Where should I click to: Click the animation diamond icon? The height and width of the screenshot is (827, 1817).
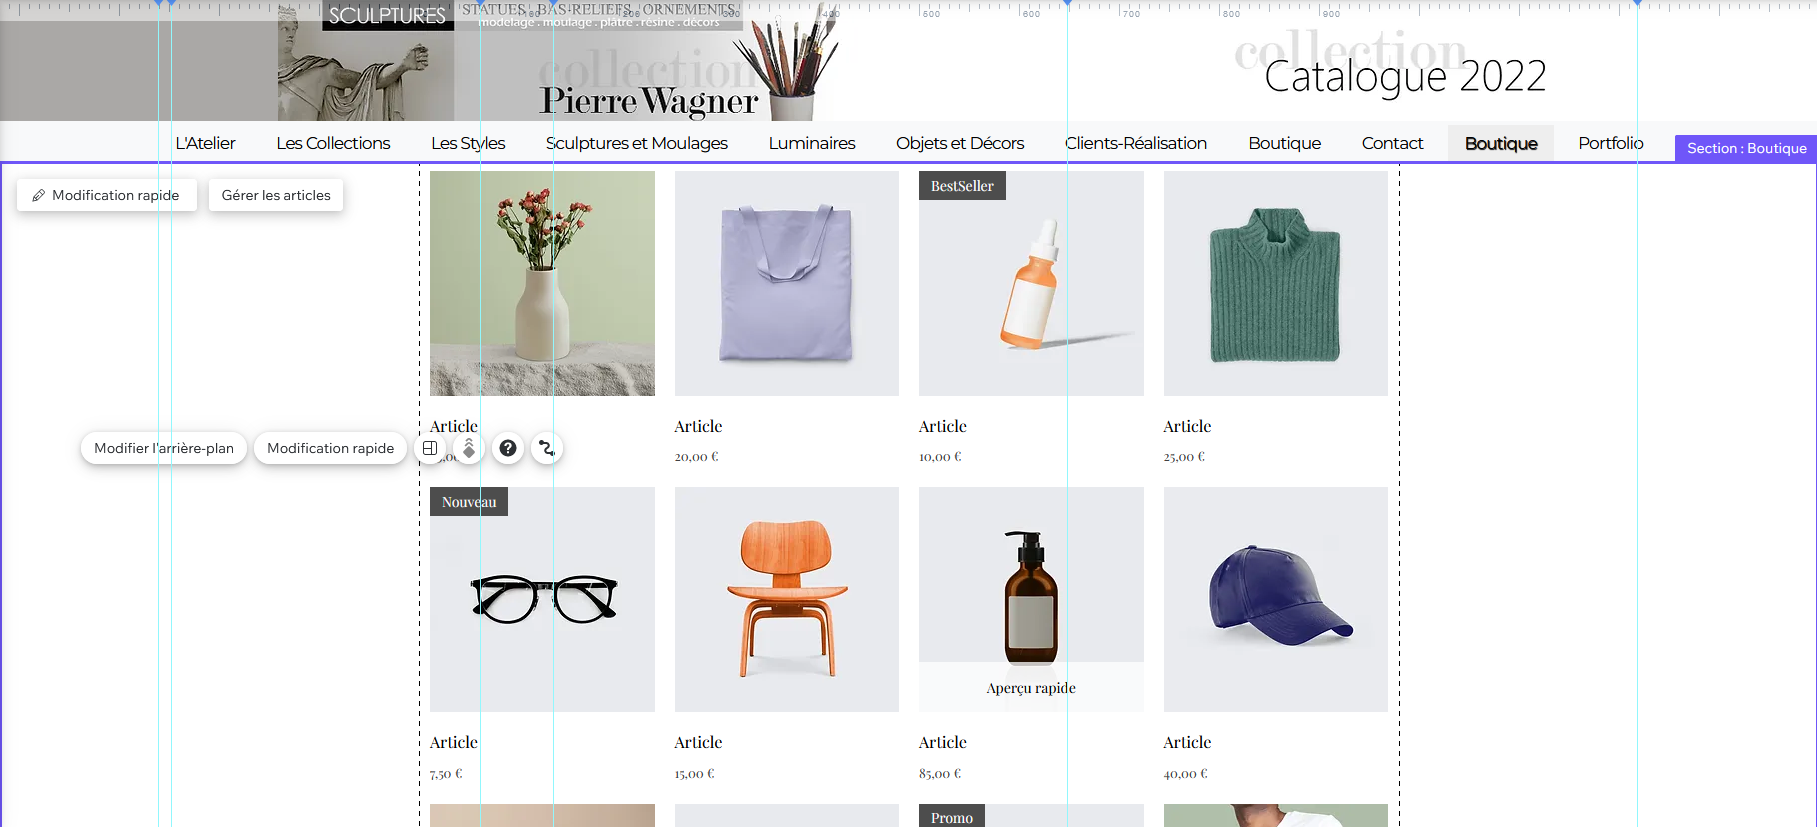tap(469, 448)
